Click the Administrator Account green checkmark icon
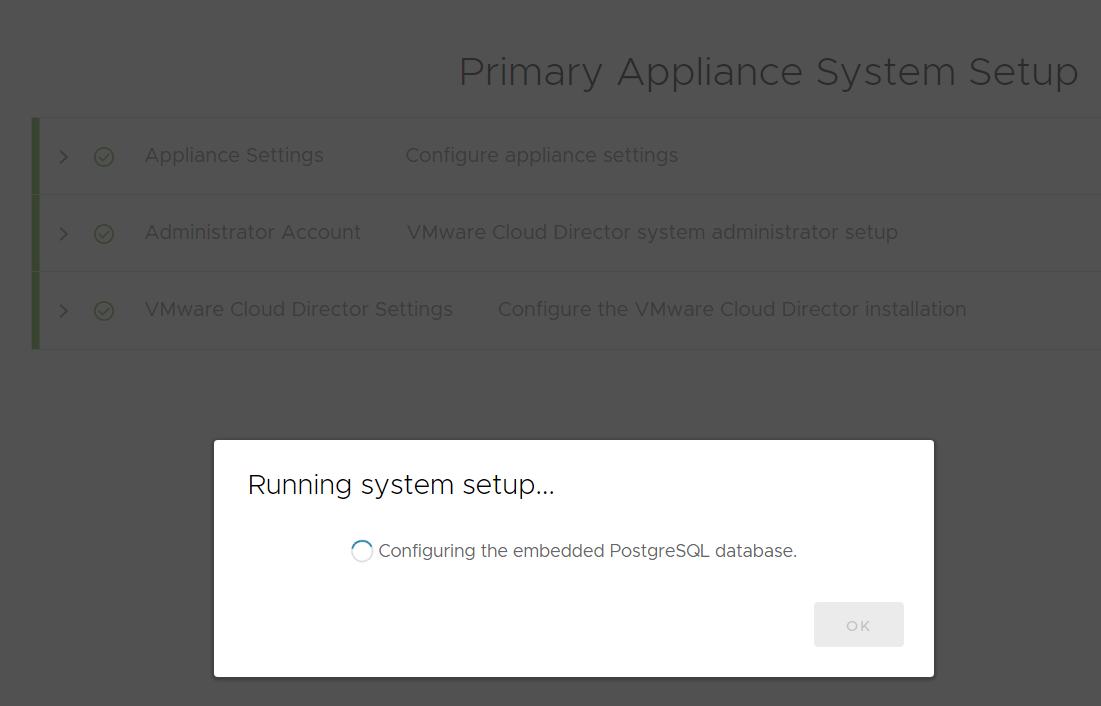This screenshot has width=1101, height=706. pyautogui.click(x=104, y=234)
